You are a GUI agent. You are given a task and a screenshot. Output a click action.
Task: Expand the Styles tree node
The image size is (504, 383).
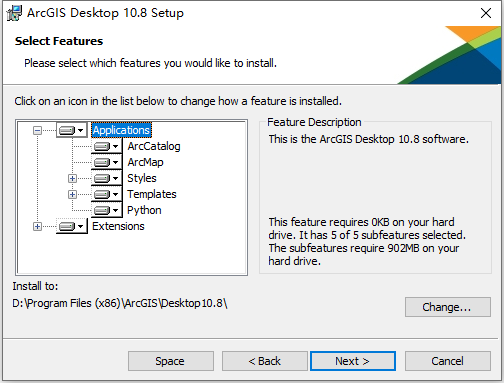72,178
